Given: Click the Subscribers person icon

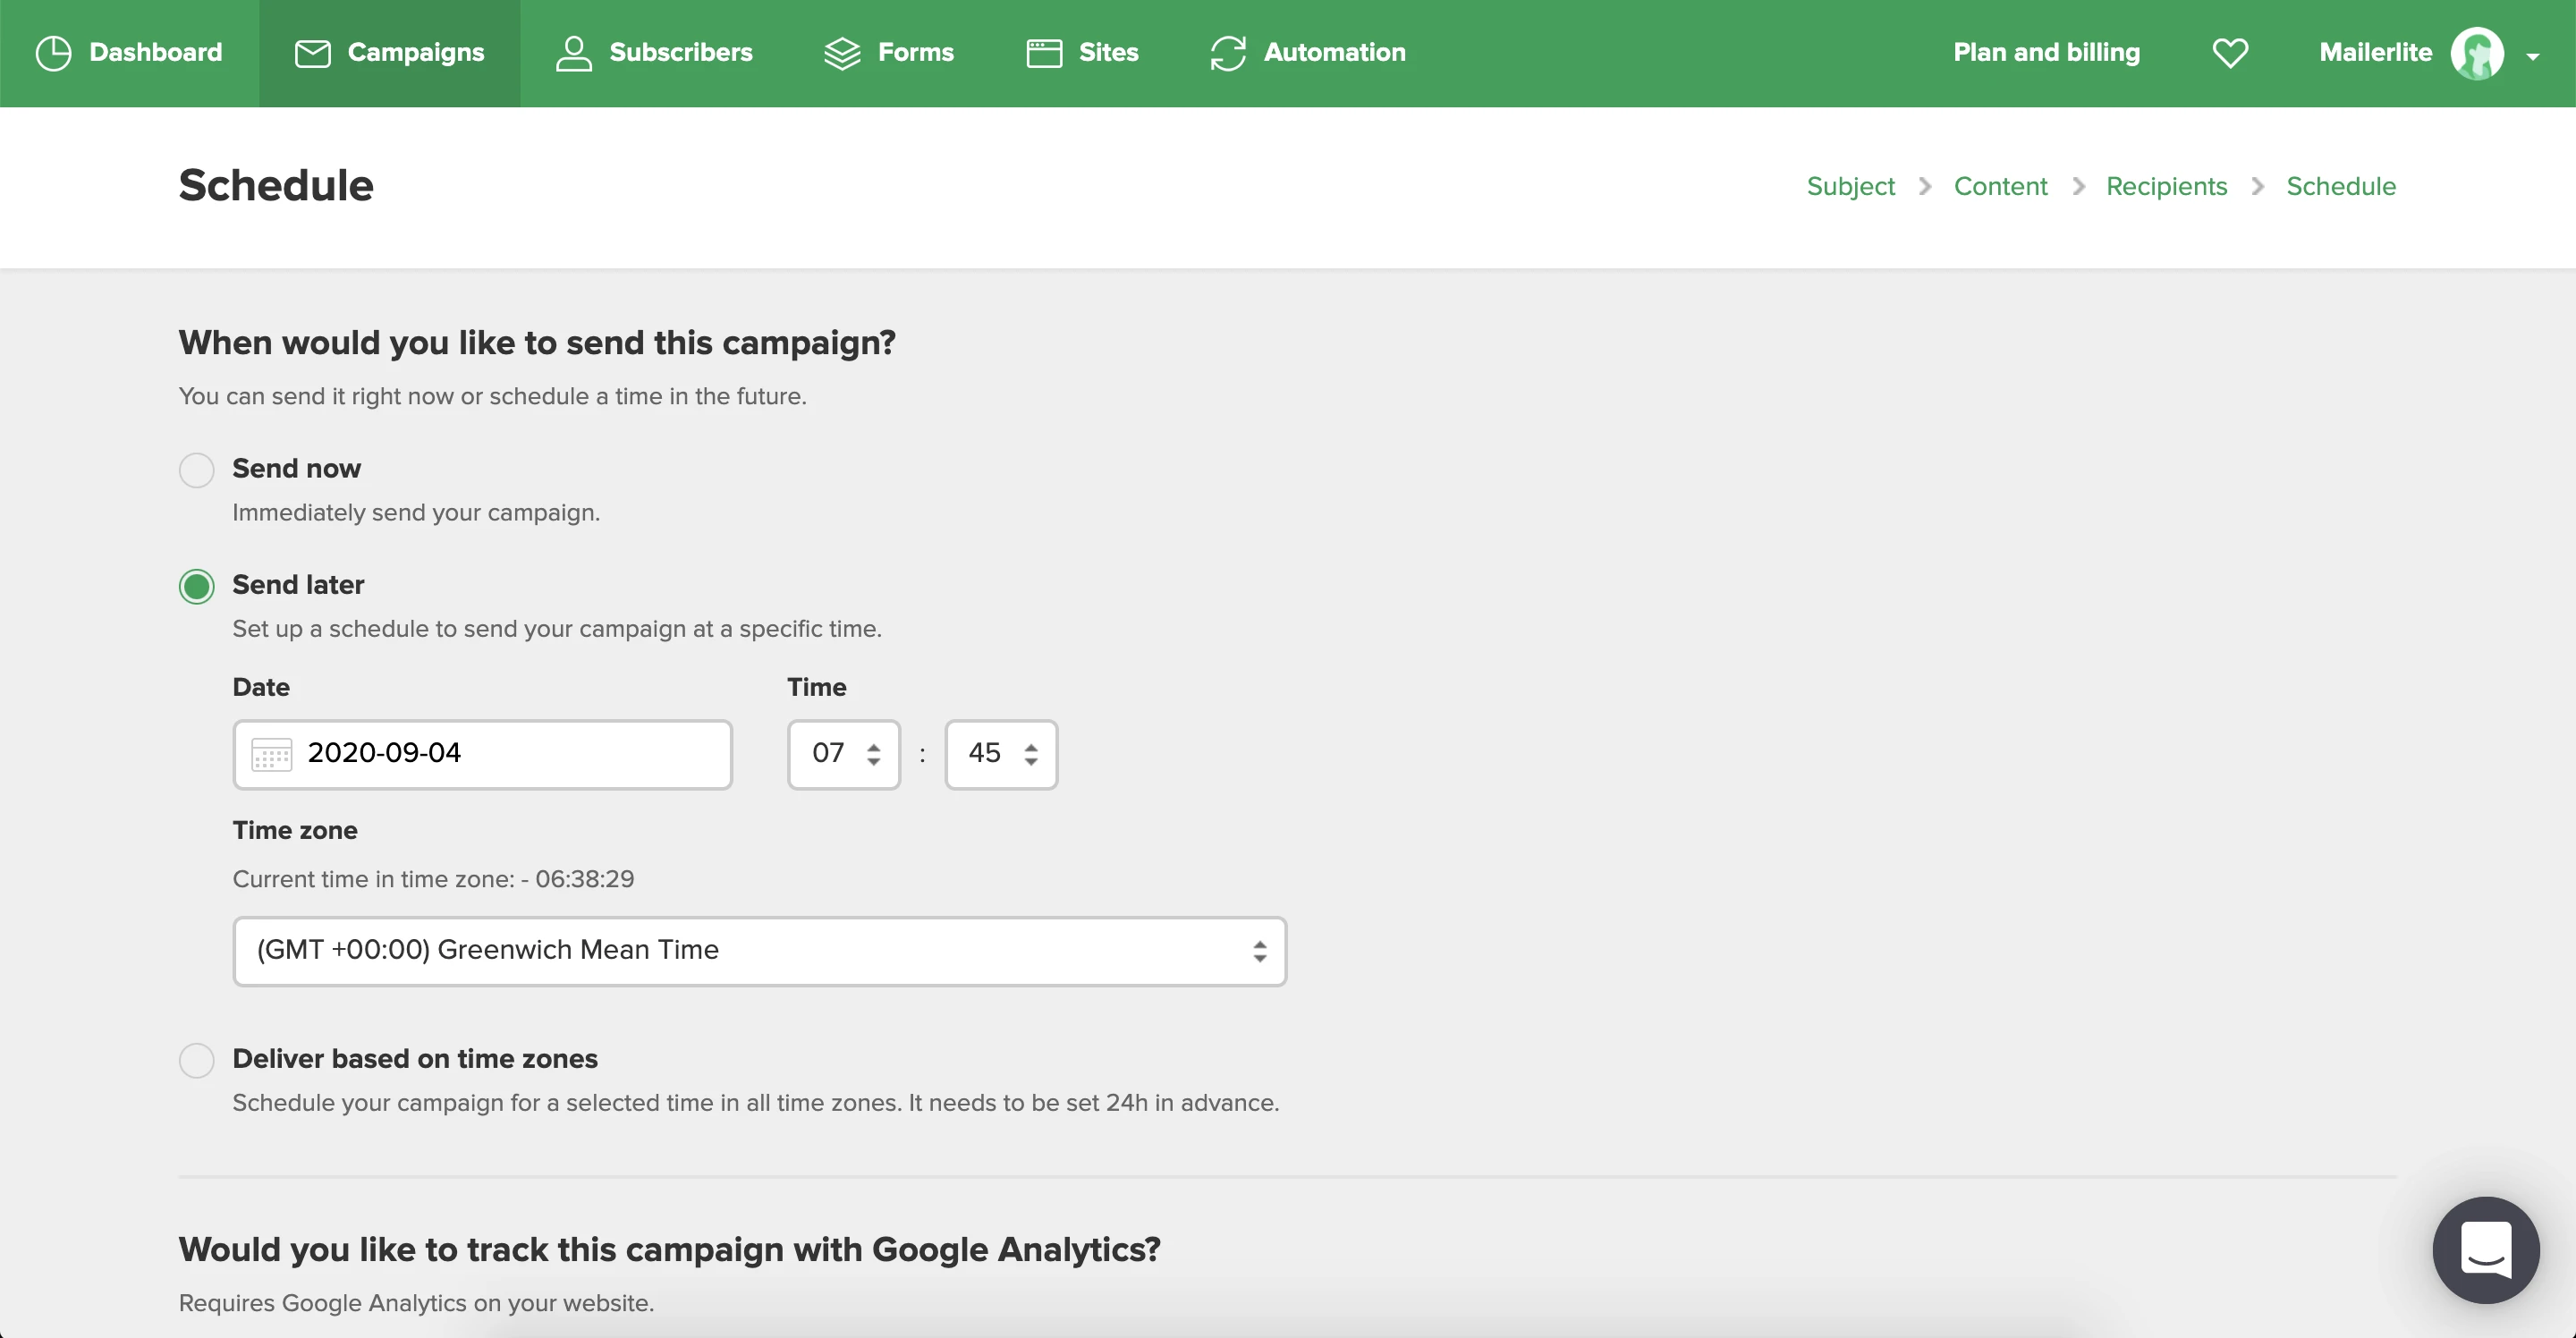Looking at the screenshot, I should click(573, 53).
